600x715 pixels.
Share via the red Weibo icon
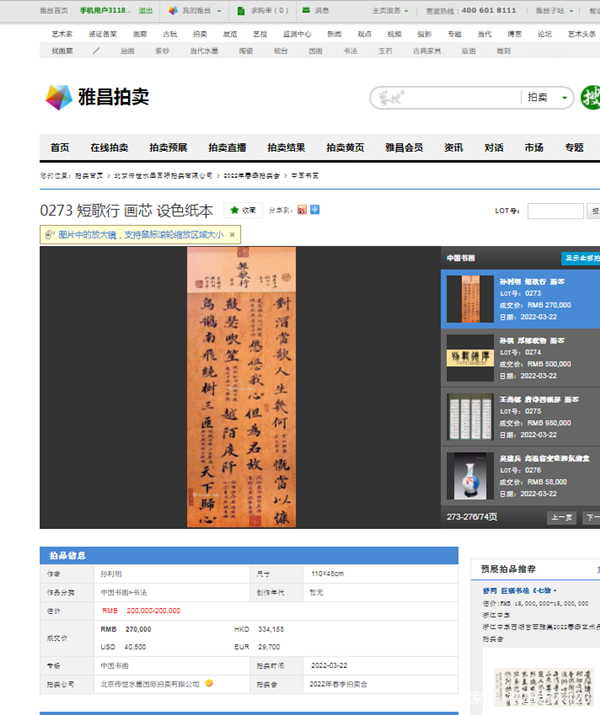pos(302,210)
